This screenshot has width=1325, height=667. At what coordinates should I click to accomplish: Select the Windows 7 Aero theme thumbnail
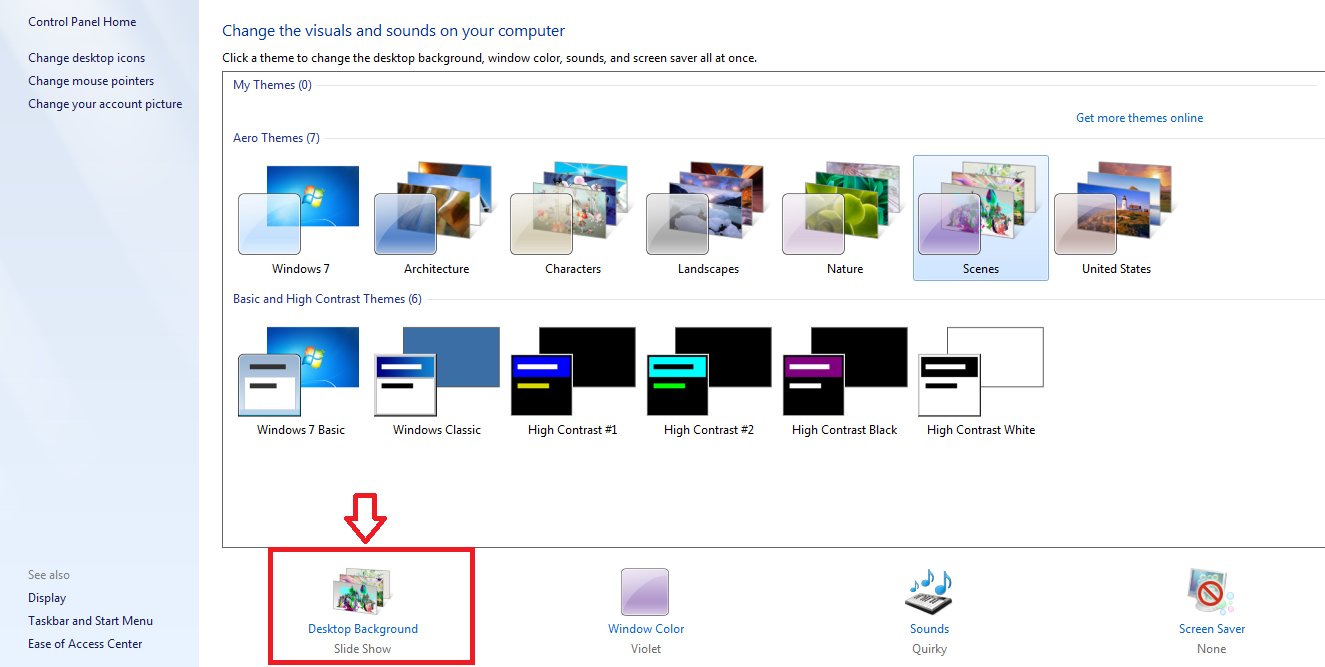point(300,210)
